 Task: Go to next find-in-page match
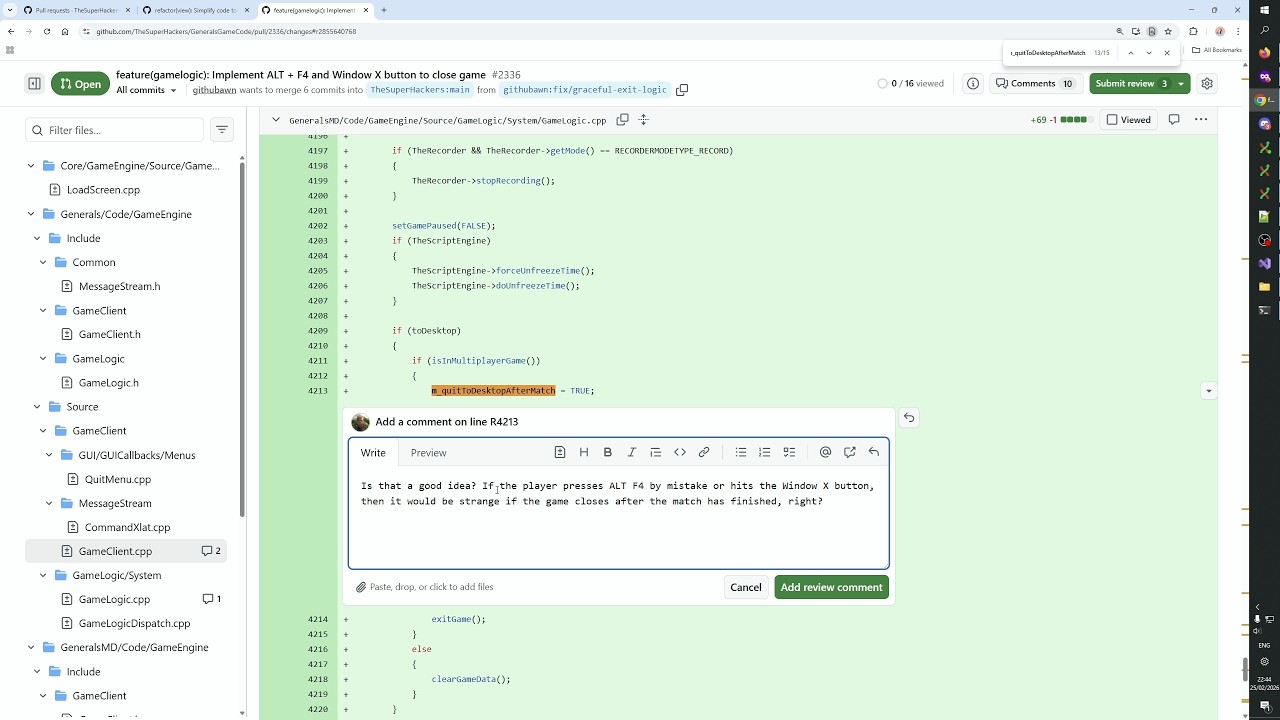(x=1148, y=53)
